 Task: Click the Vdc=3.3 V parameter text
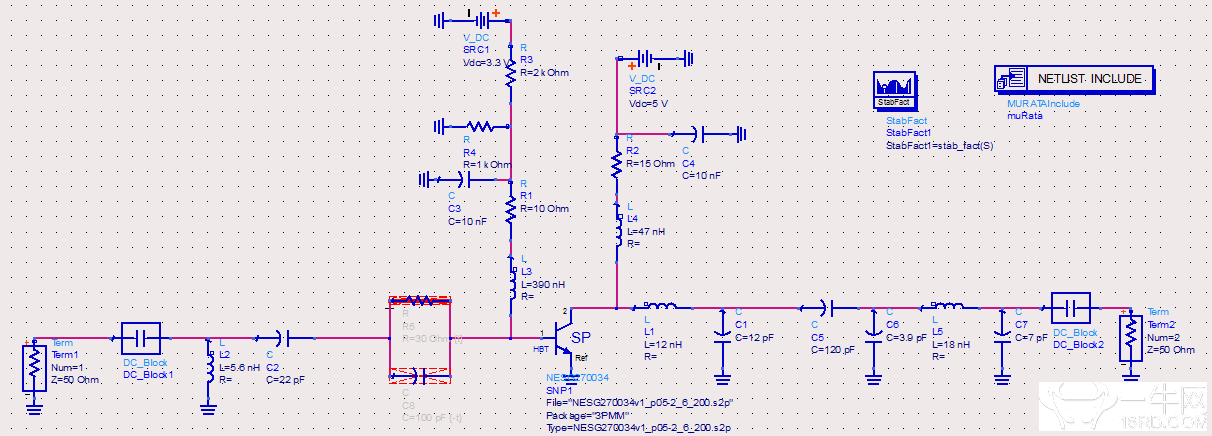point(486,62)
